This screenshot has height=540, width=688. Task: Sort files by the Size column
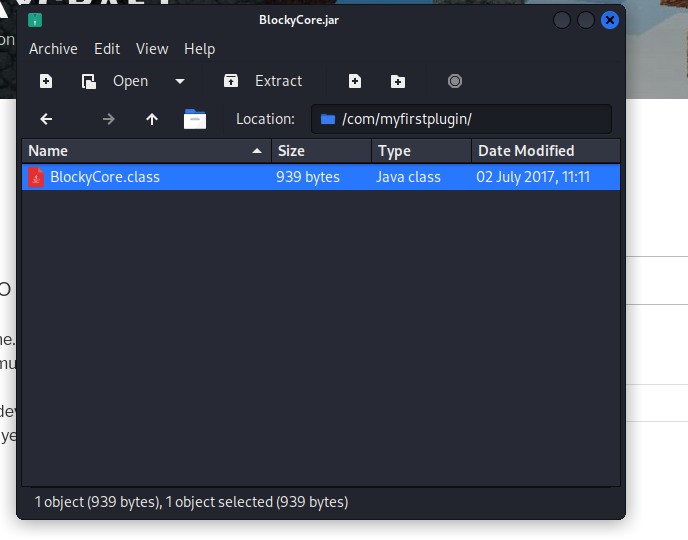click(320, 151)
